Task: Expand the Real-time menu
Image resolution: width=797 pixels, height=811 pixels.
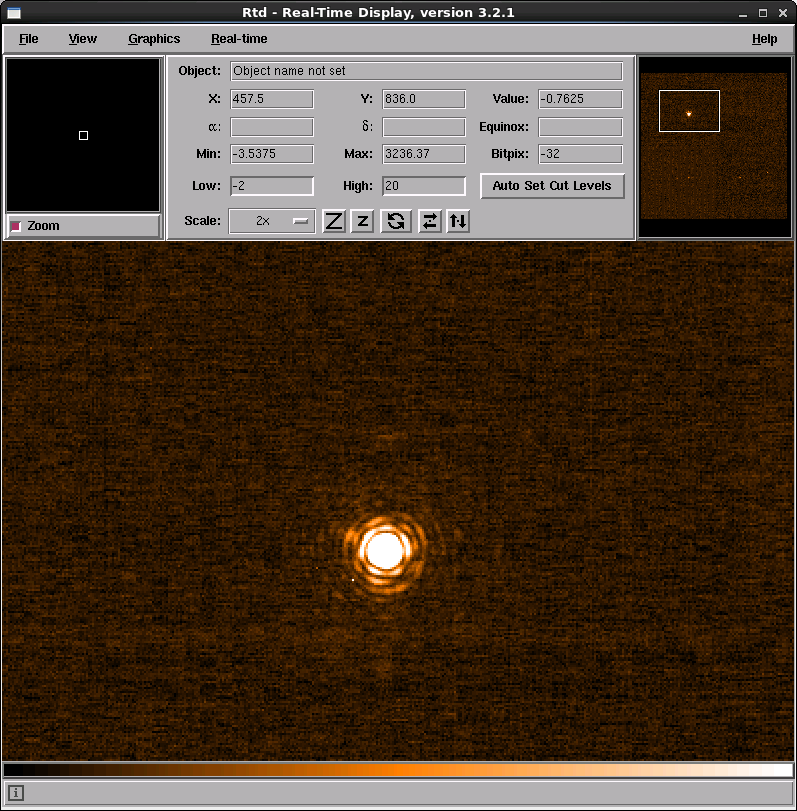Action: point(239,39)
